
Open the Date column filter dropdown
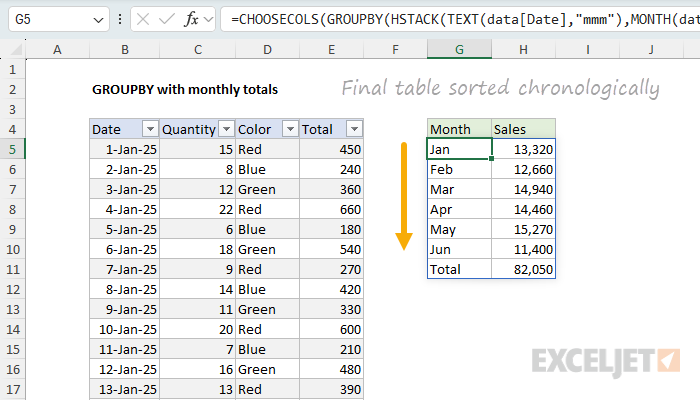coord(150,129)
